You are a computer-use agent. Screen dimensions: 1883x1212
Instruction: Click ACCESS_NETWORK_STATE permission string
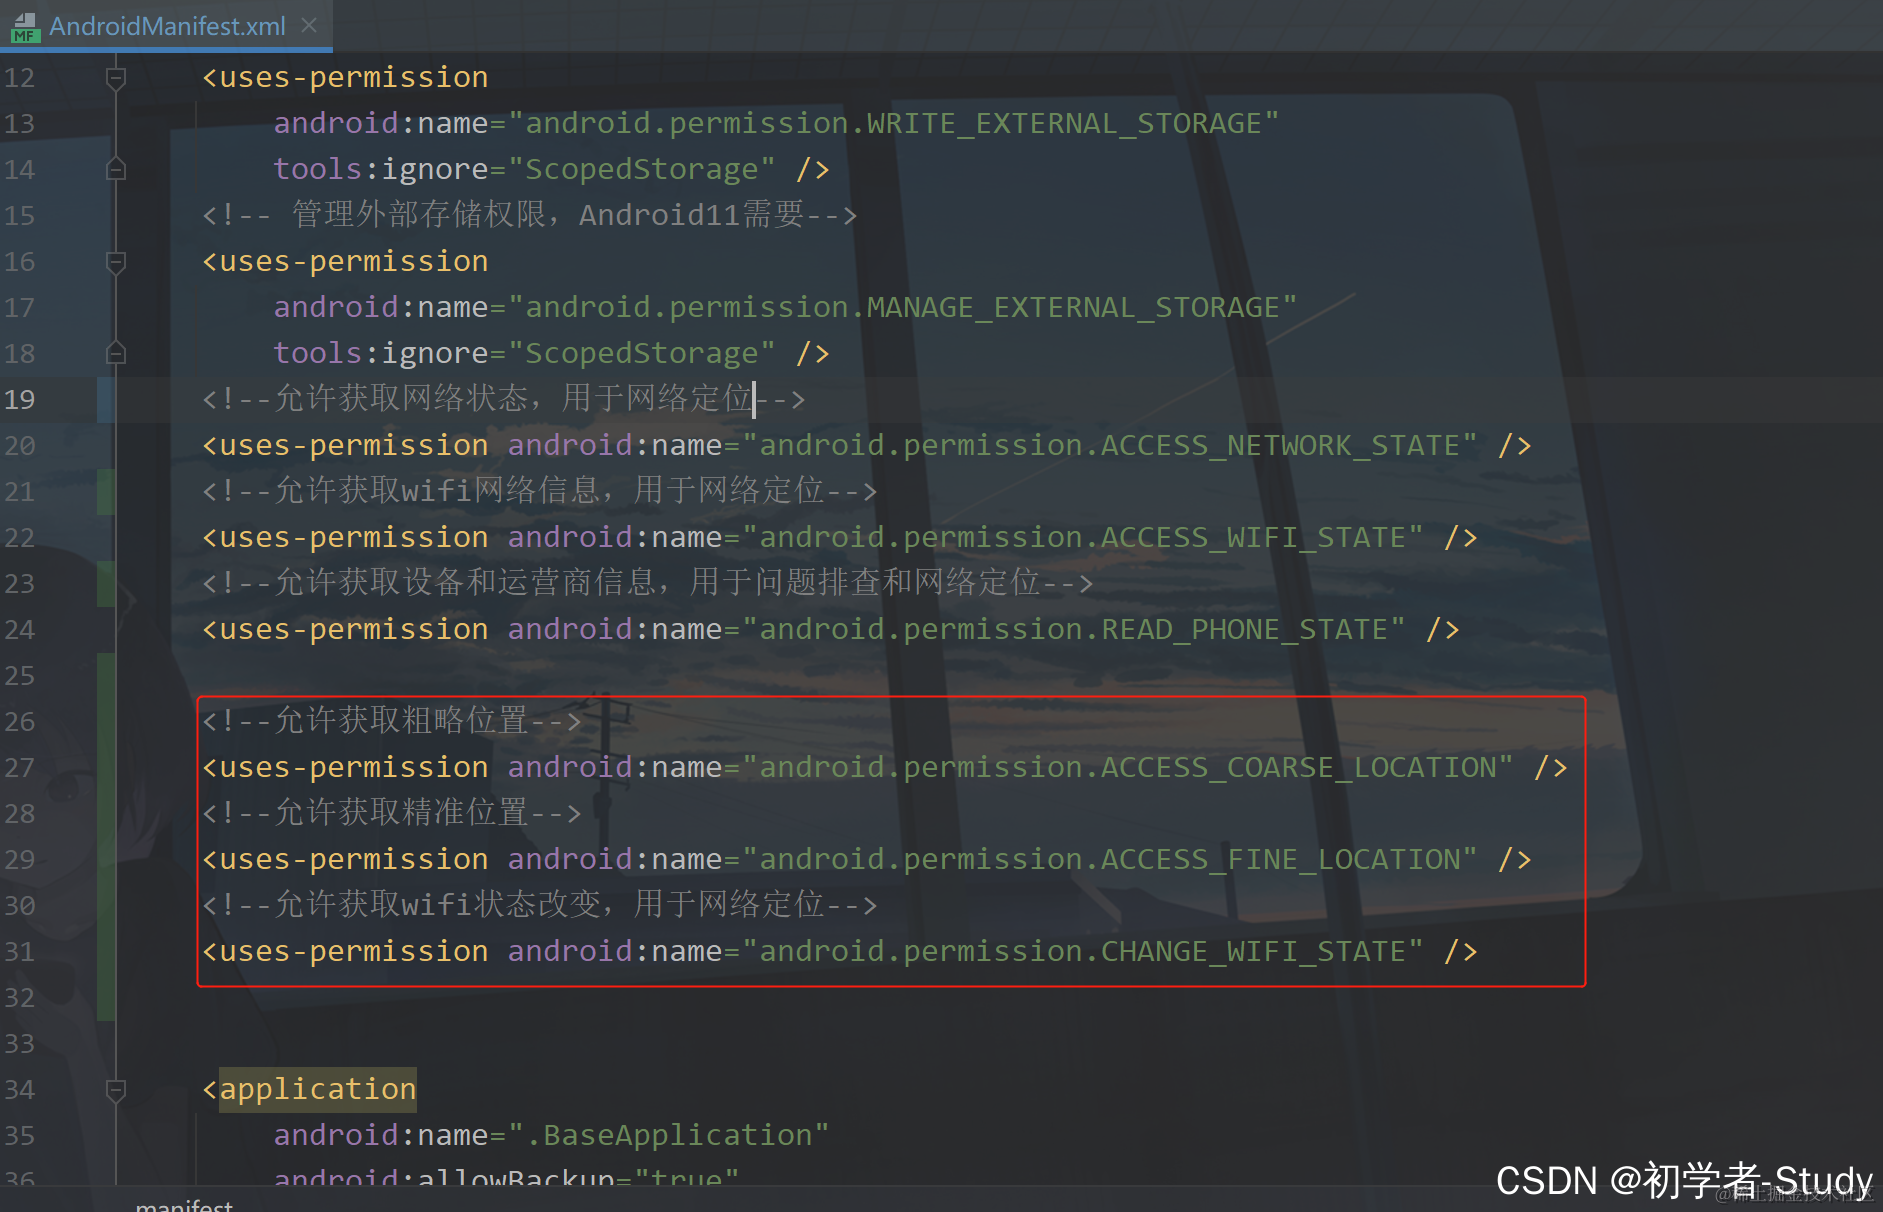1110,445
